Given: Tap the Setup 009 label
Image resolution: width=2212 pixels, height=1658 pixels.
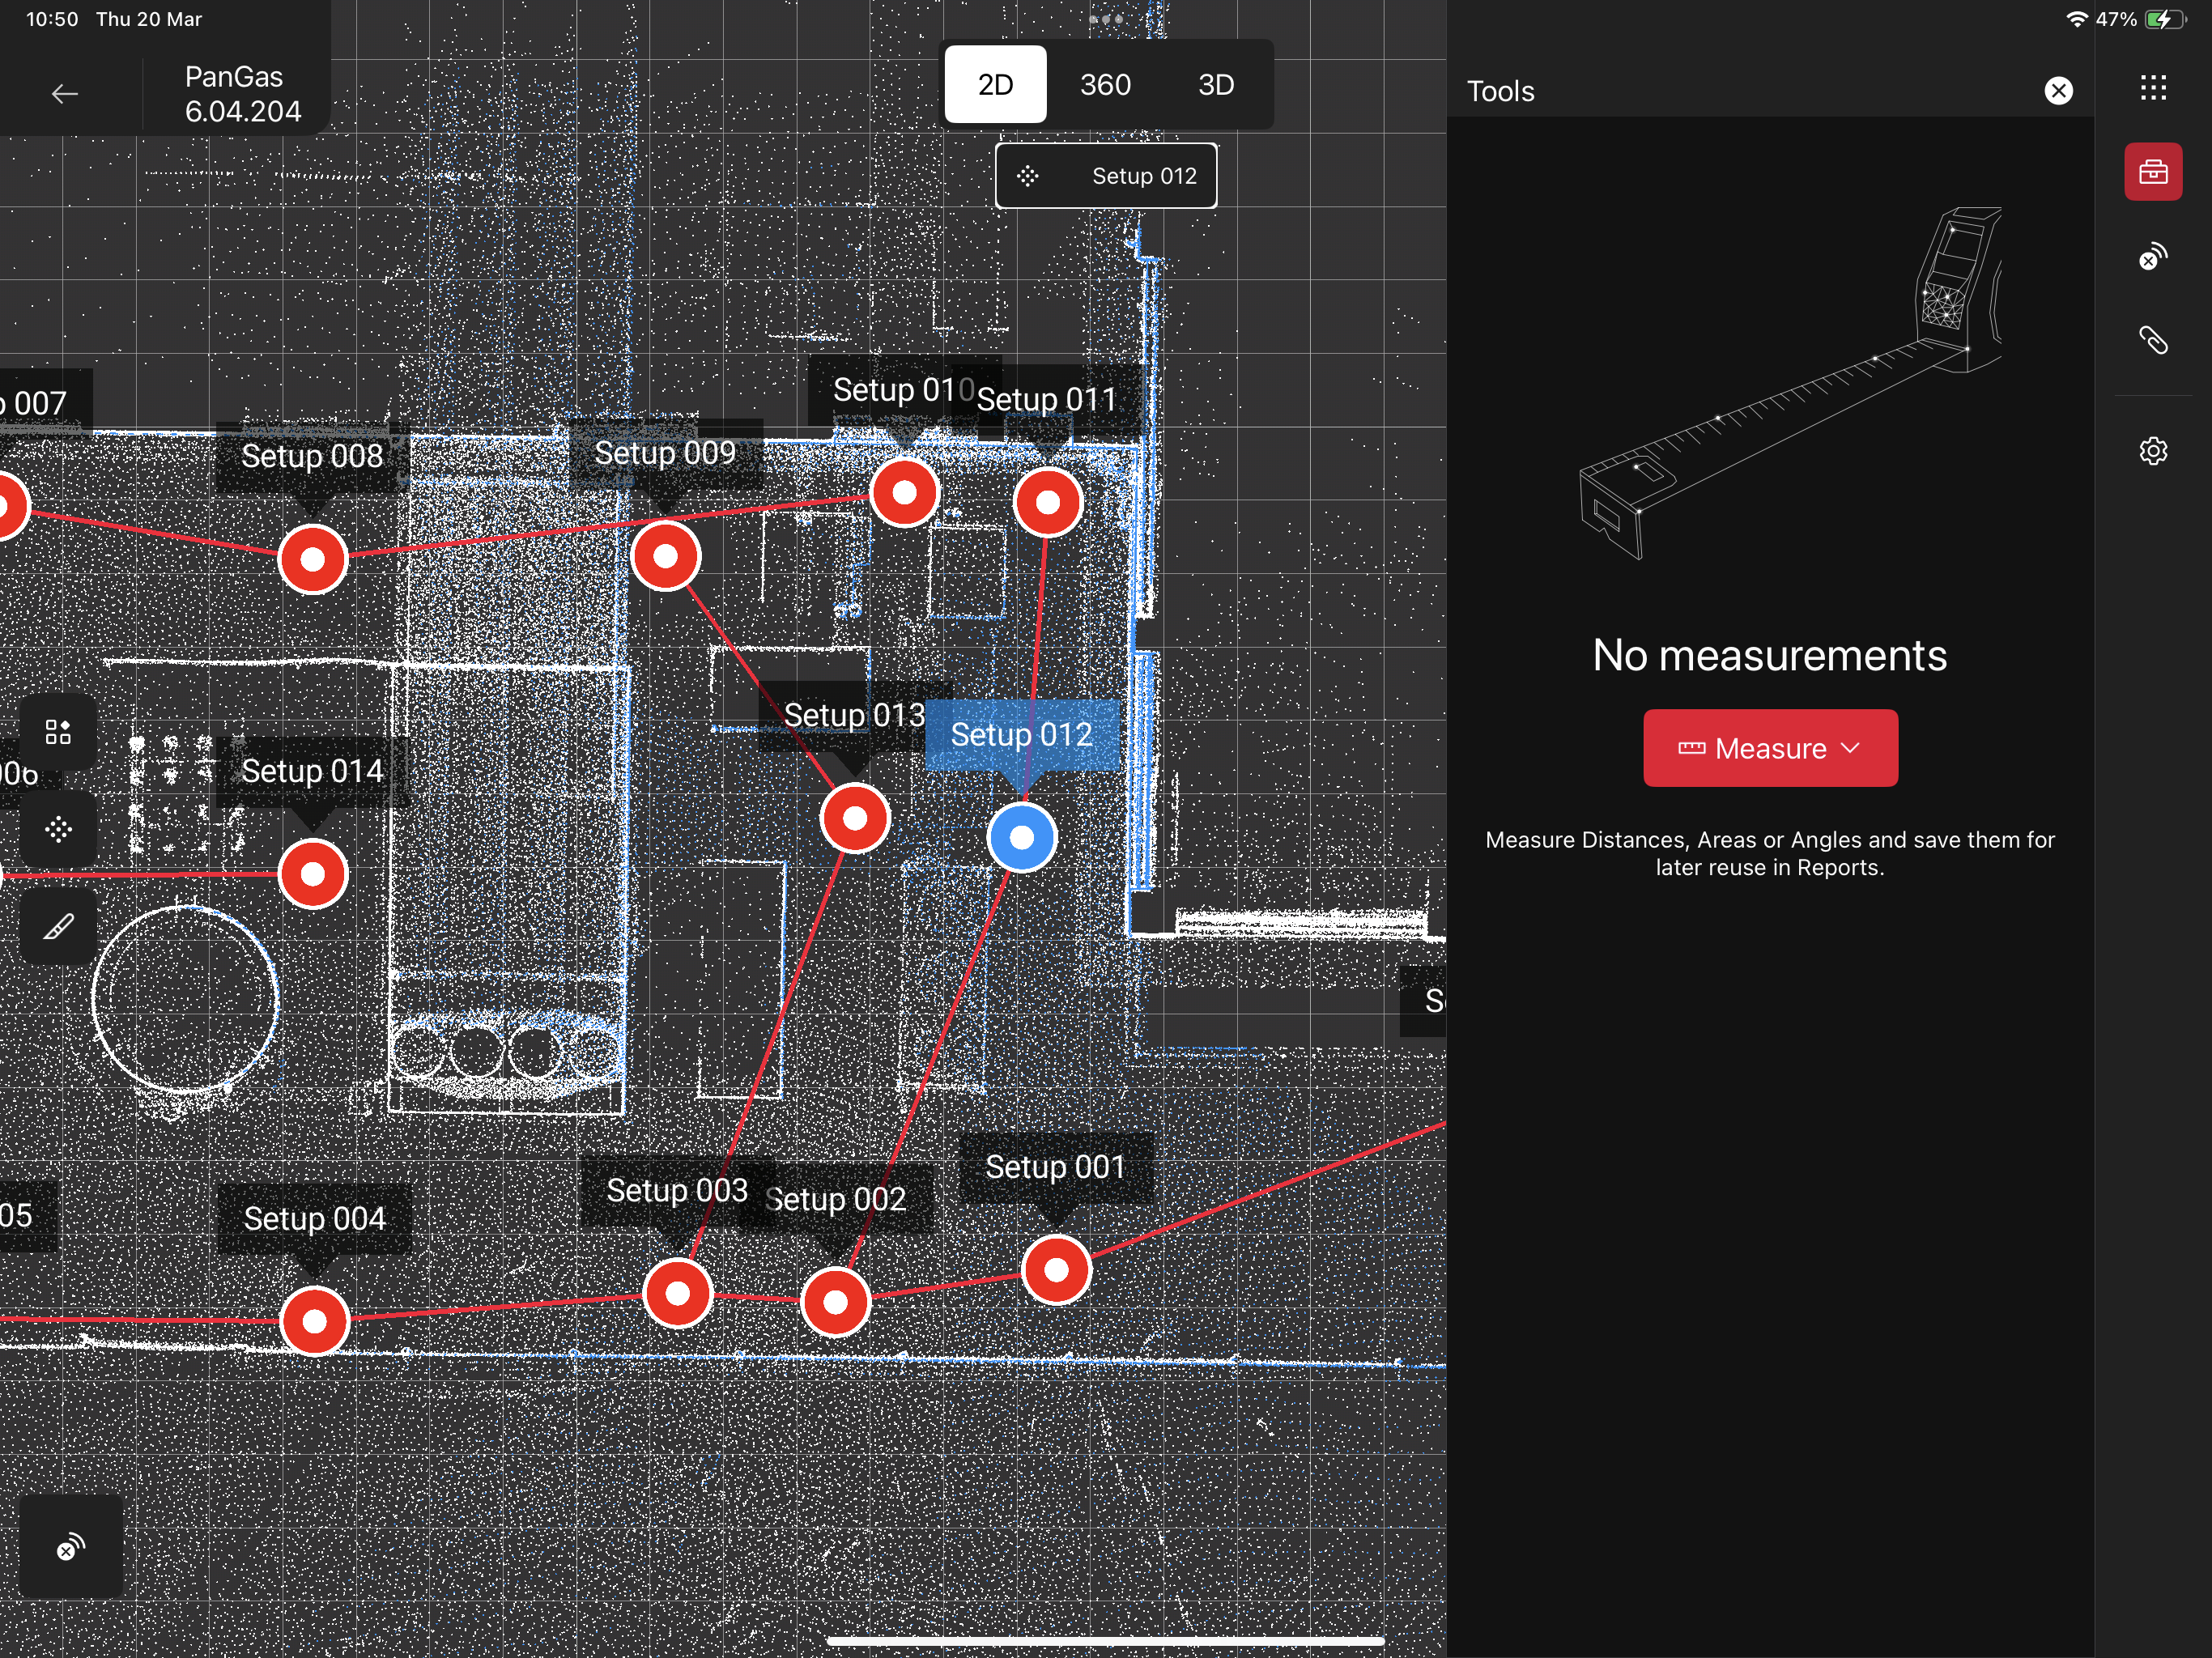Looking at the screenshot, I should pyautogui.click(x=665, y=453).
